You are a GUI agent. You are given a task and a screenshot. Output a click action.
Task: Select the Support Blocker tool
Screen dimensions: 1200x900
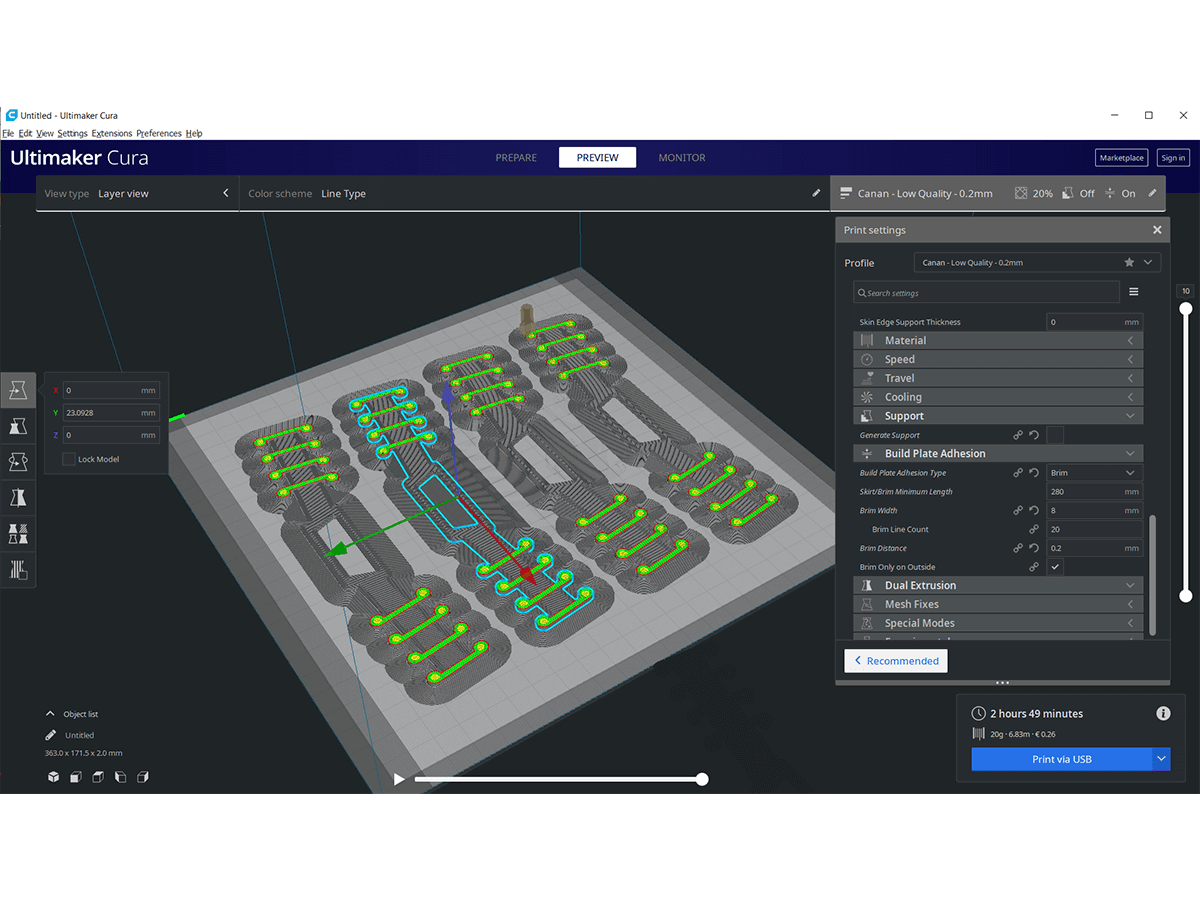pos(18,569)
